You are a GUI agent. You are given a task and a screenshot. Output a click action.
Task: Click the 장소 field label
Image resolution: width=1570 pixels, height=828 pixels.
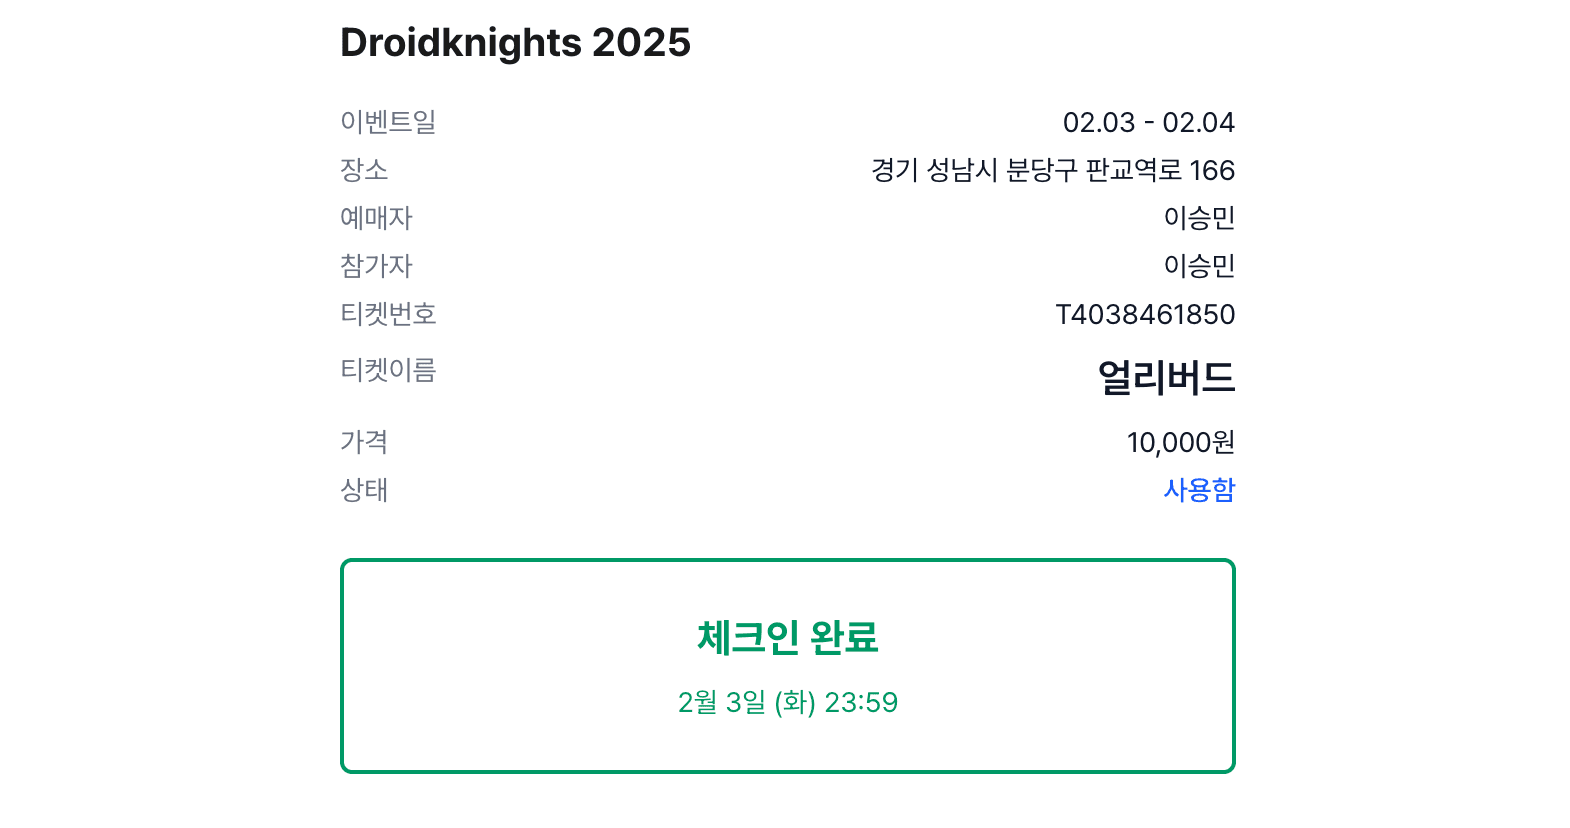pos(365,170)
